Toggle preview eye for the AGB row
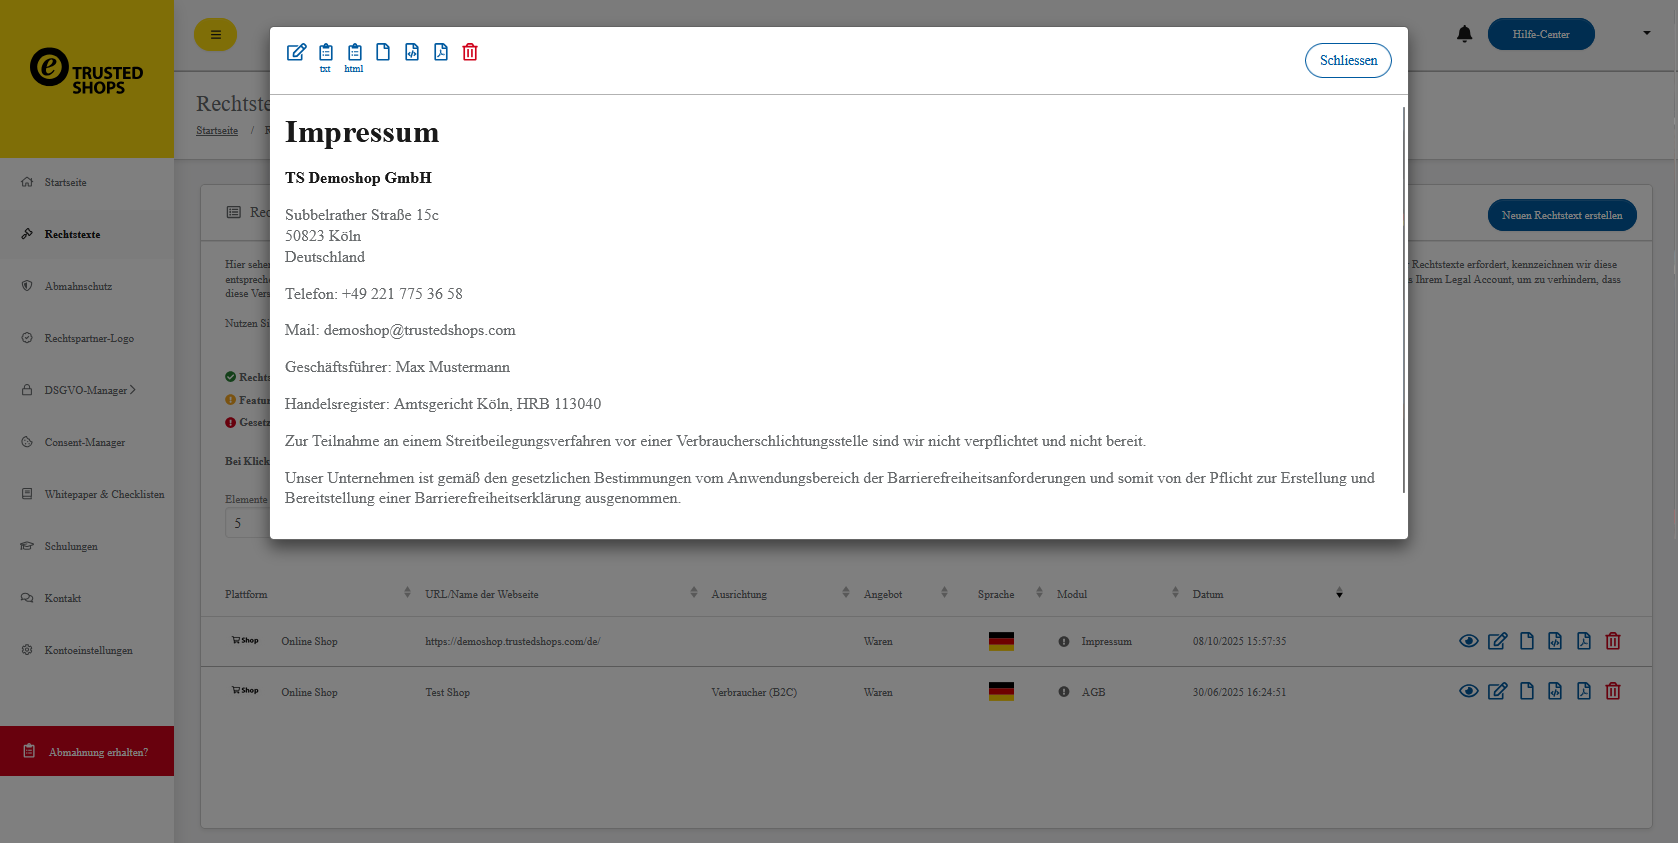The width and height of the screenshot is (1678, 843). click(1468, 691)
